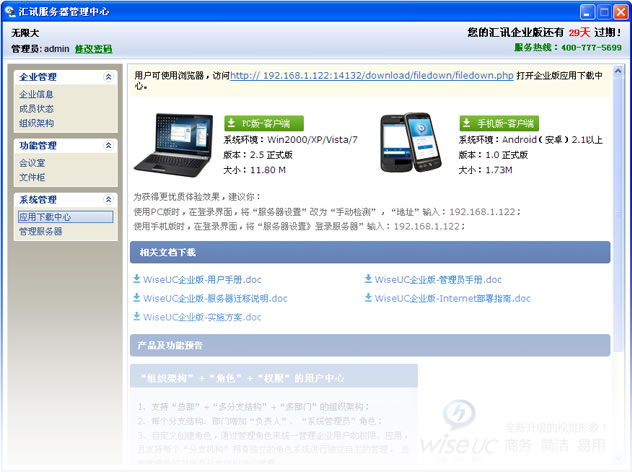Open 成员状态 in the sidebar

[36, 109]
